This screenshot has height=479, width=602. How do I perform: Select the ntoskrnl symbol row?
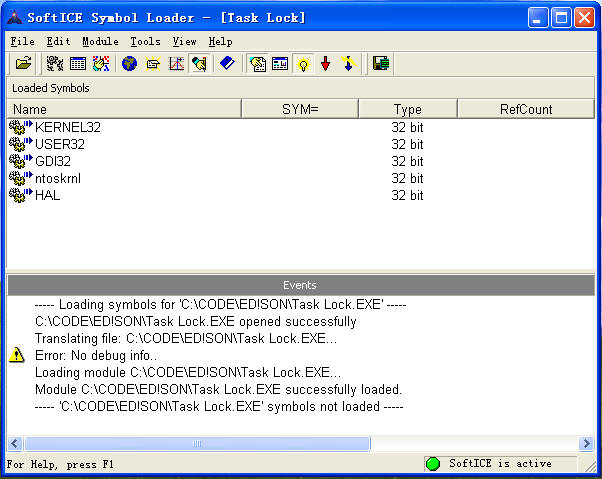point(301,178)
